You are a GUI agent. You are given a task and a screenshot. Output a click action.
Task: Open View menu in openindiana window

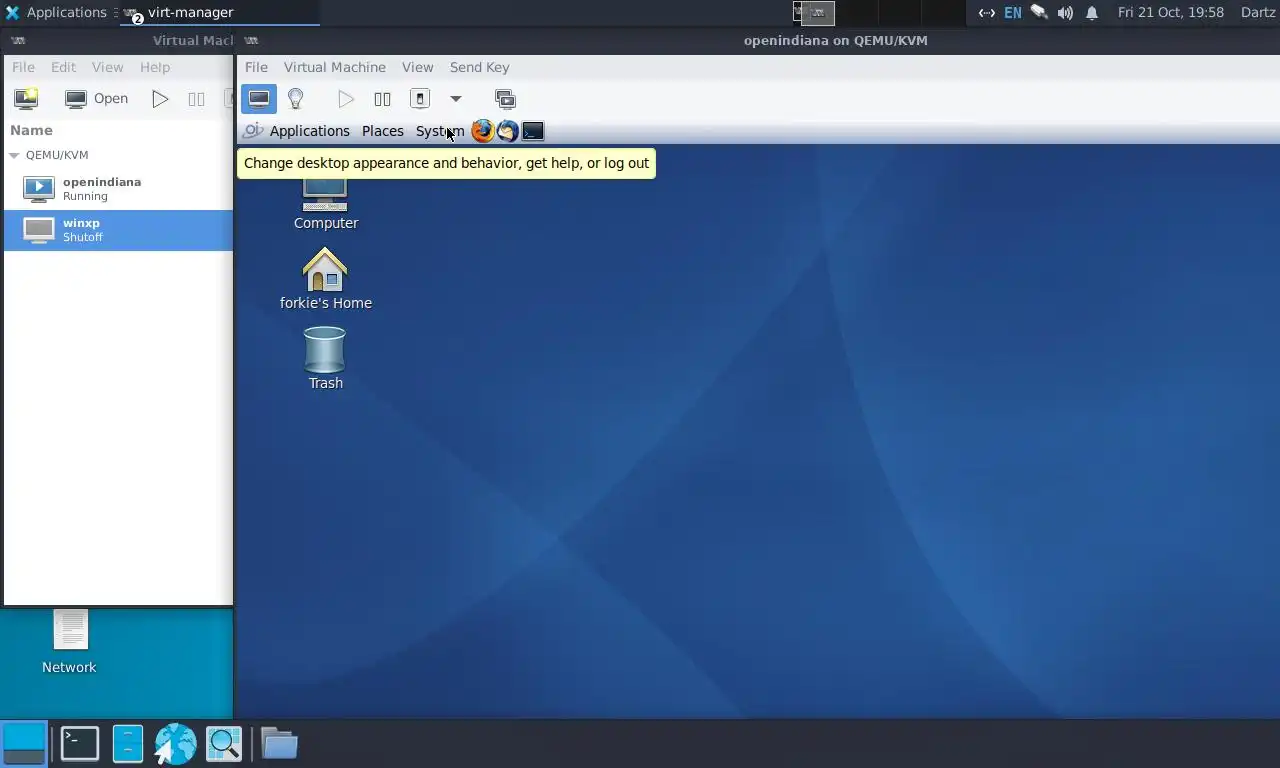418,67
